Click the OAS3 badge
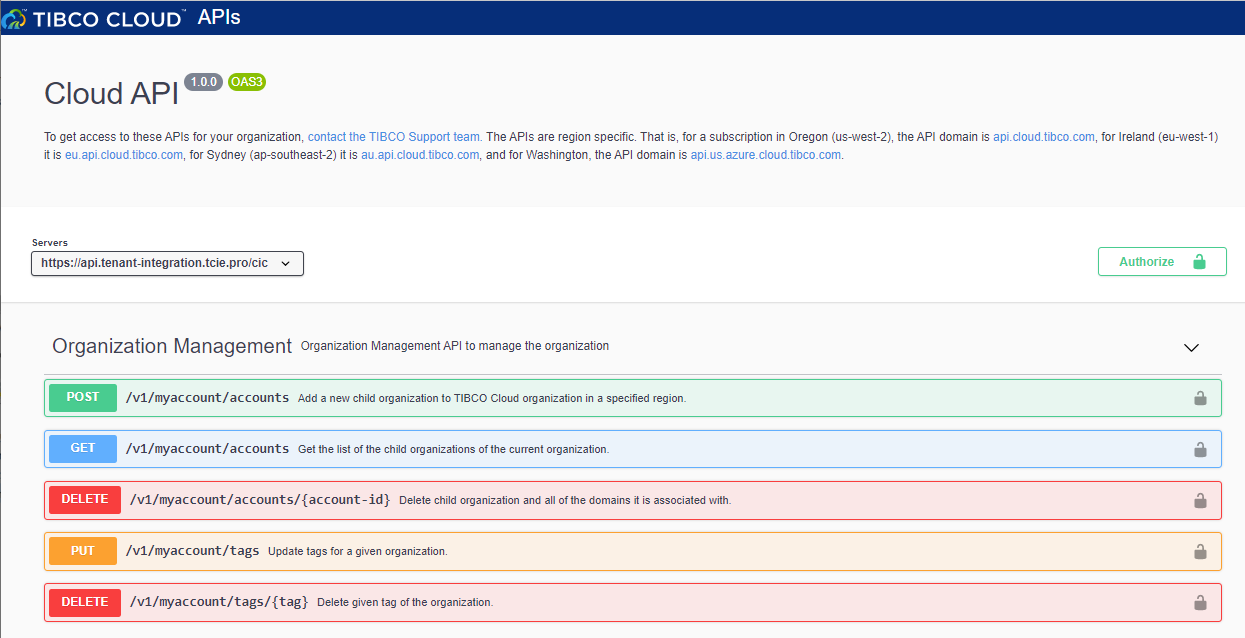Viewport: 1245px width, 638px height. (246, 82)
